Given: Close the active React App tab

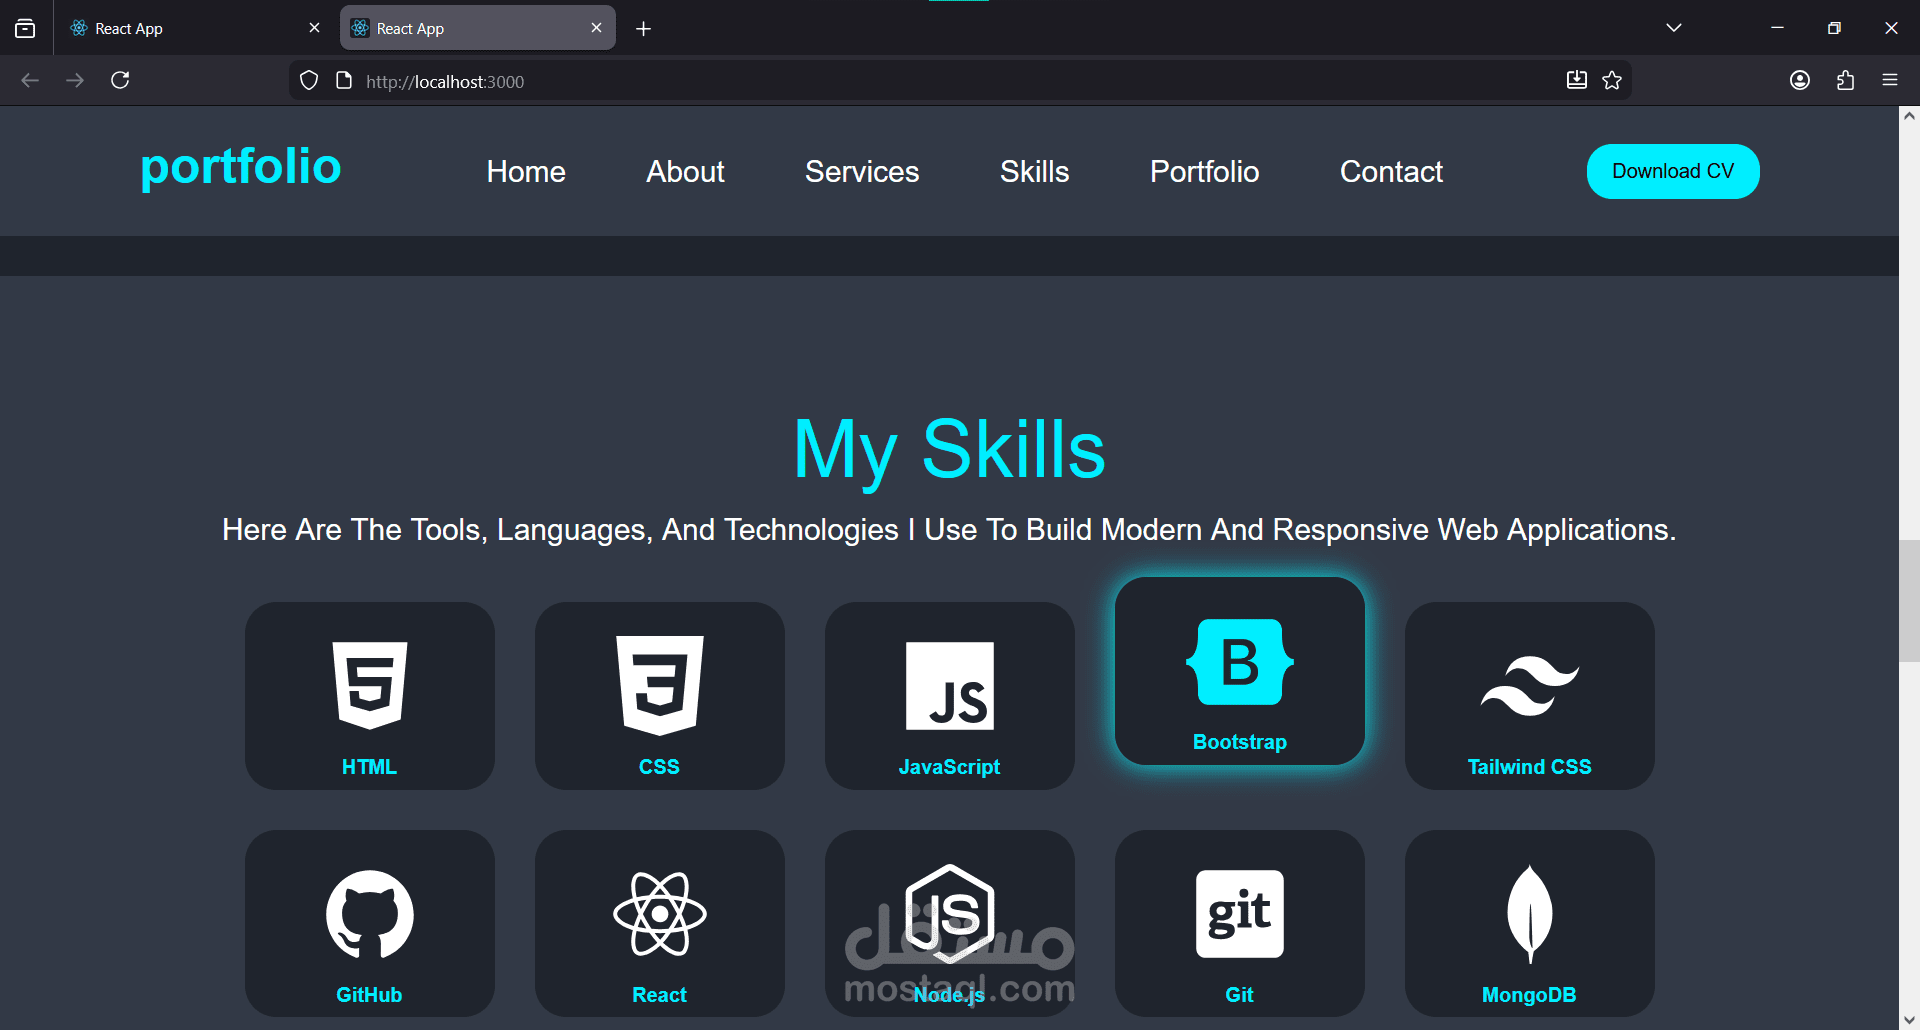Looking at the screenshot, I should click(597, 28).
